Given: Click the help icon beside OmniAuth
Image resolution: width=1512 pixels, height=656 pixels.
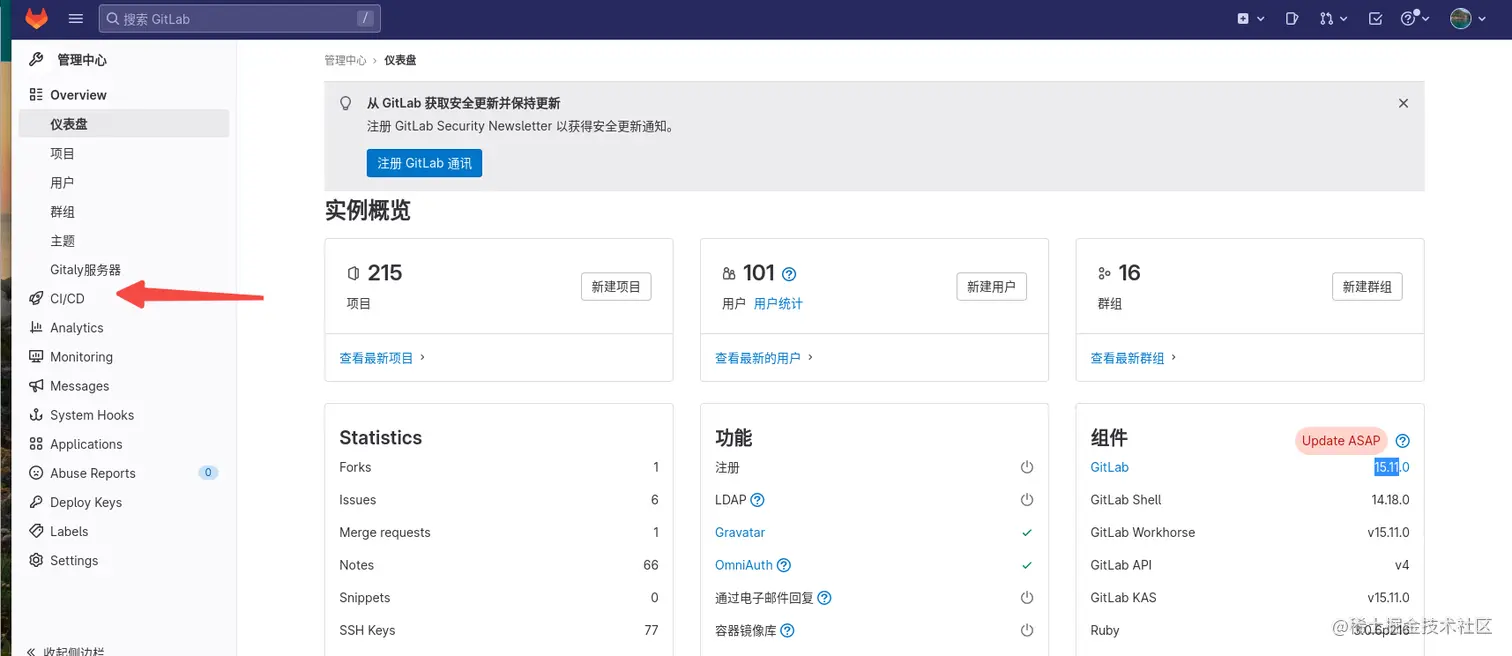Looking at the screenshot, I should 784,565.
